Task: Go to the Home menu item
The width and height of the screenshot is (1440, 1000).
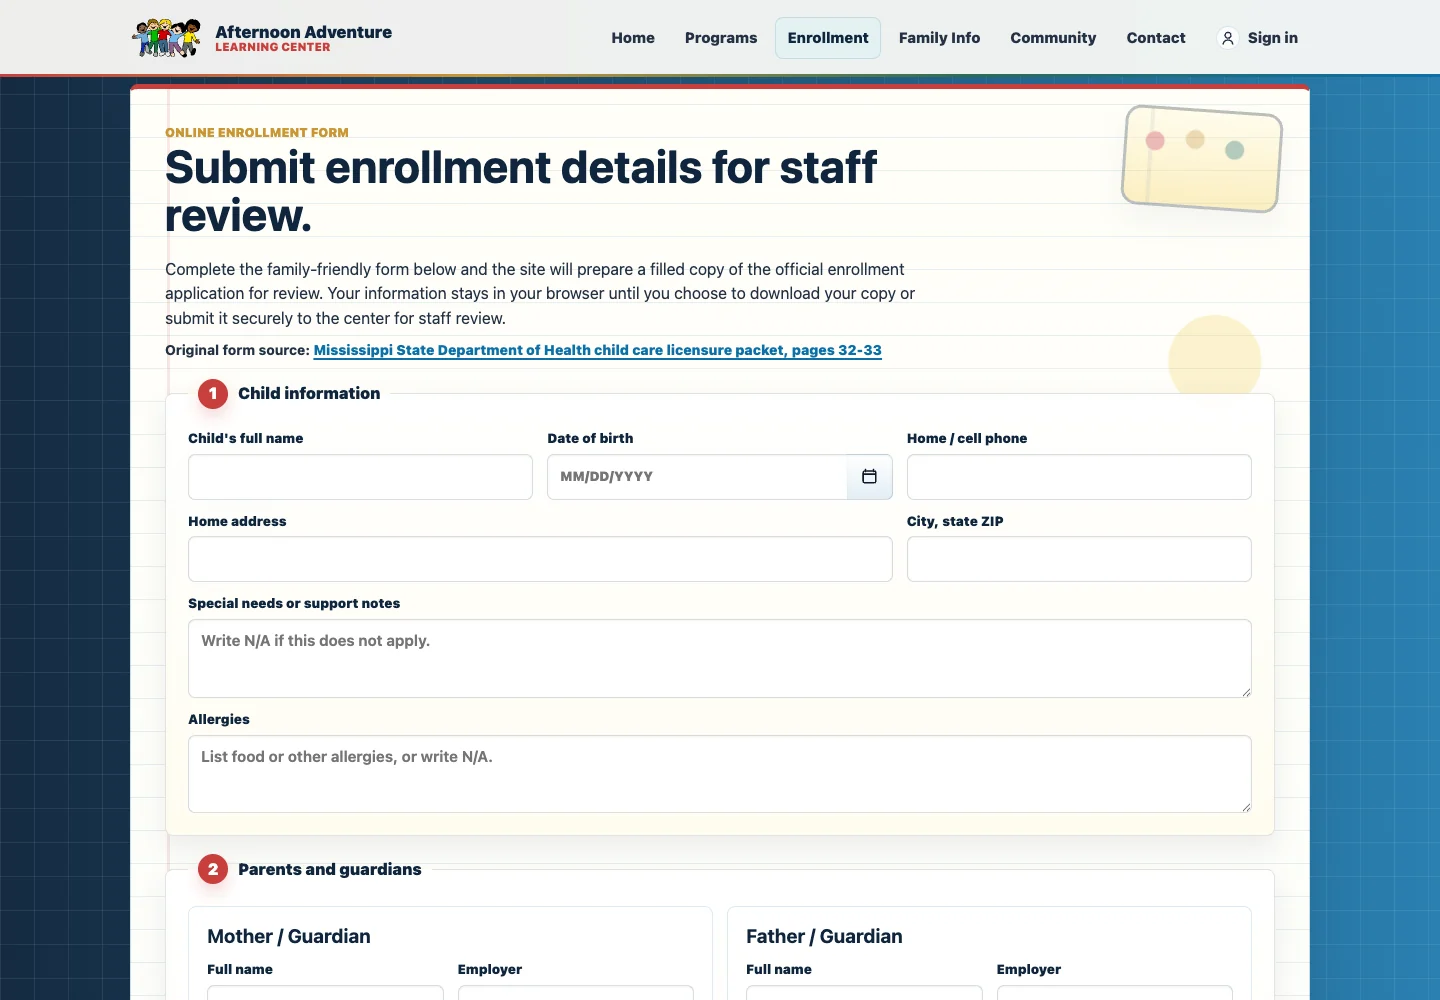Action: pyautogui.click(x=633, y=38)
